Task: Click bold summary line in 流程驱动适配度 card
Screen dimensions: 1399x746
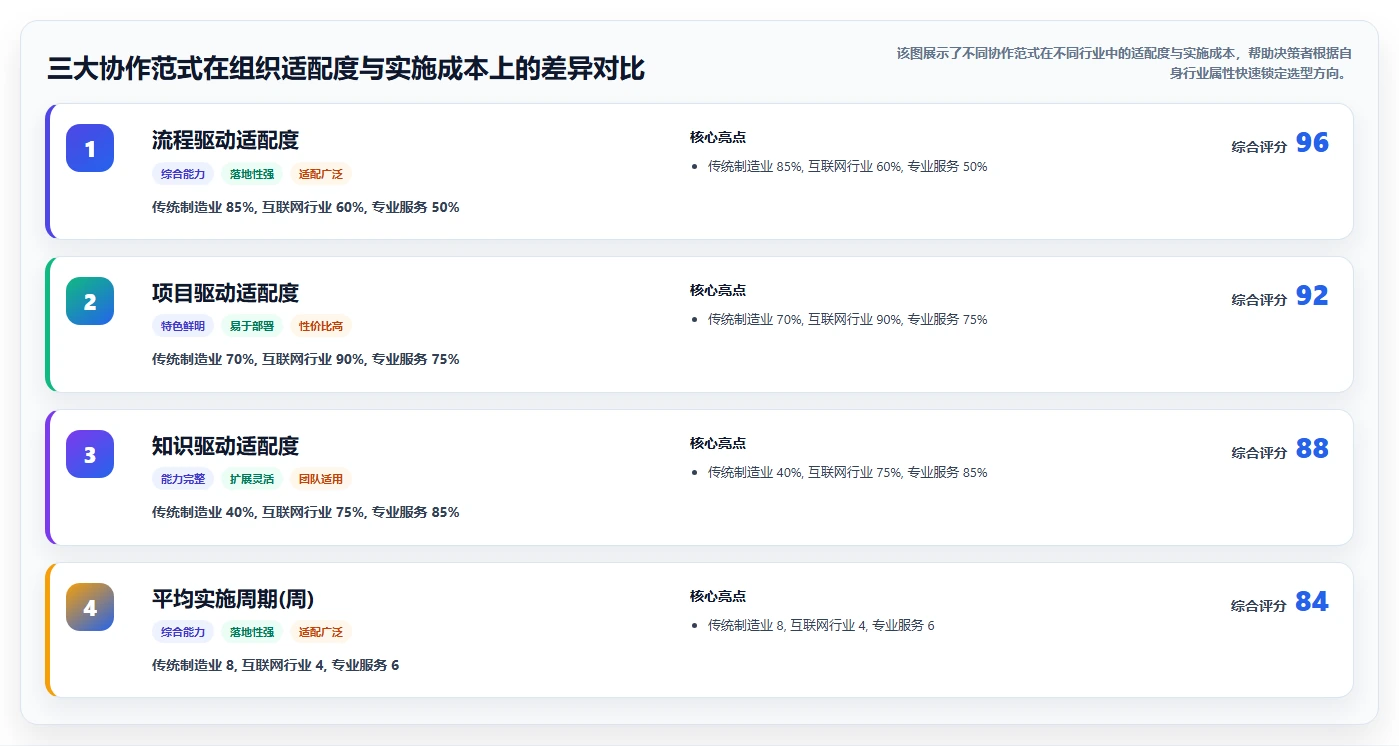Action: (x=306, y=207)
